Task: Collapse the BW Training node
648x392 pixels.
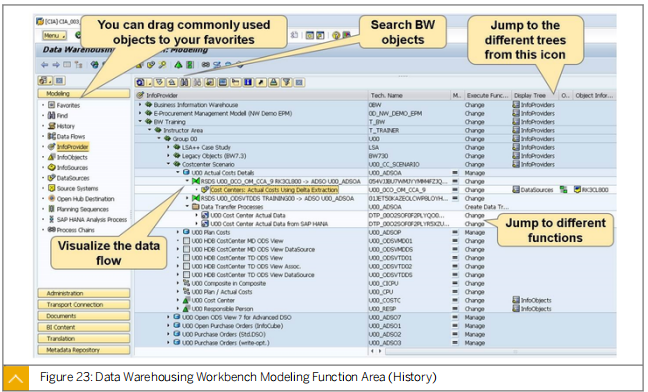Action: coord(140,122)
